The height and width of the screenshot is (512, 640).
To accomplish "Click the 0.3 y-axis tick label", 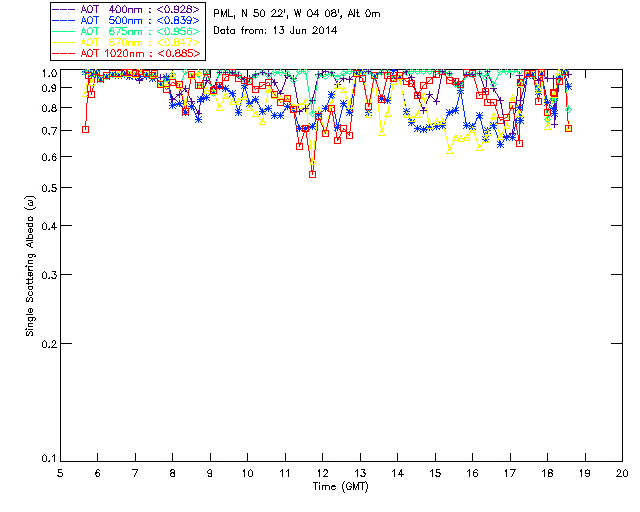I will 49,275.
